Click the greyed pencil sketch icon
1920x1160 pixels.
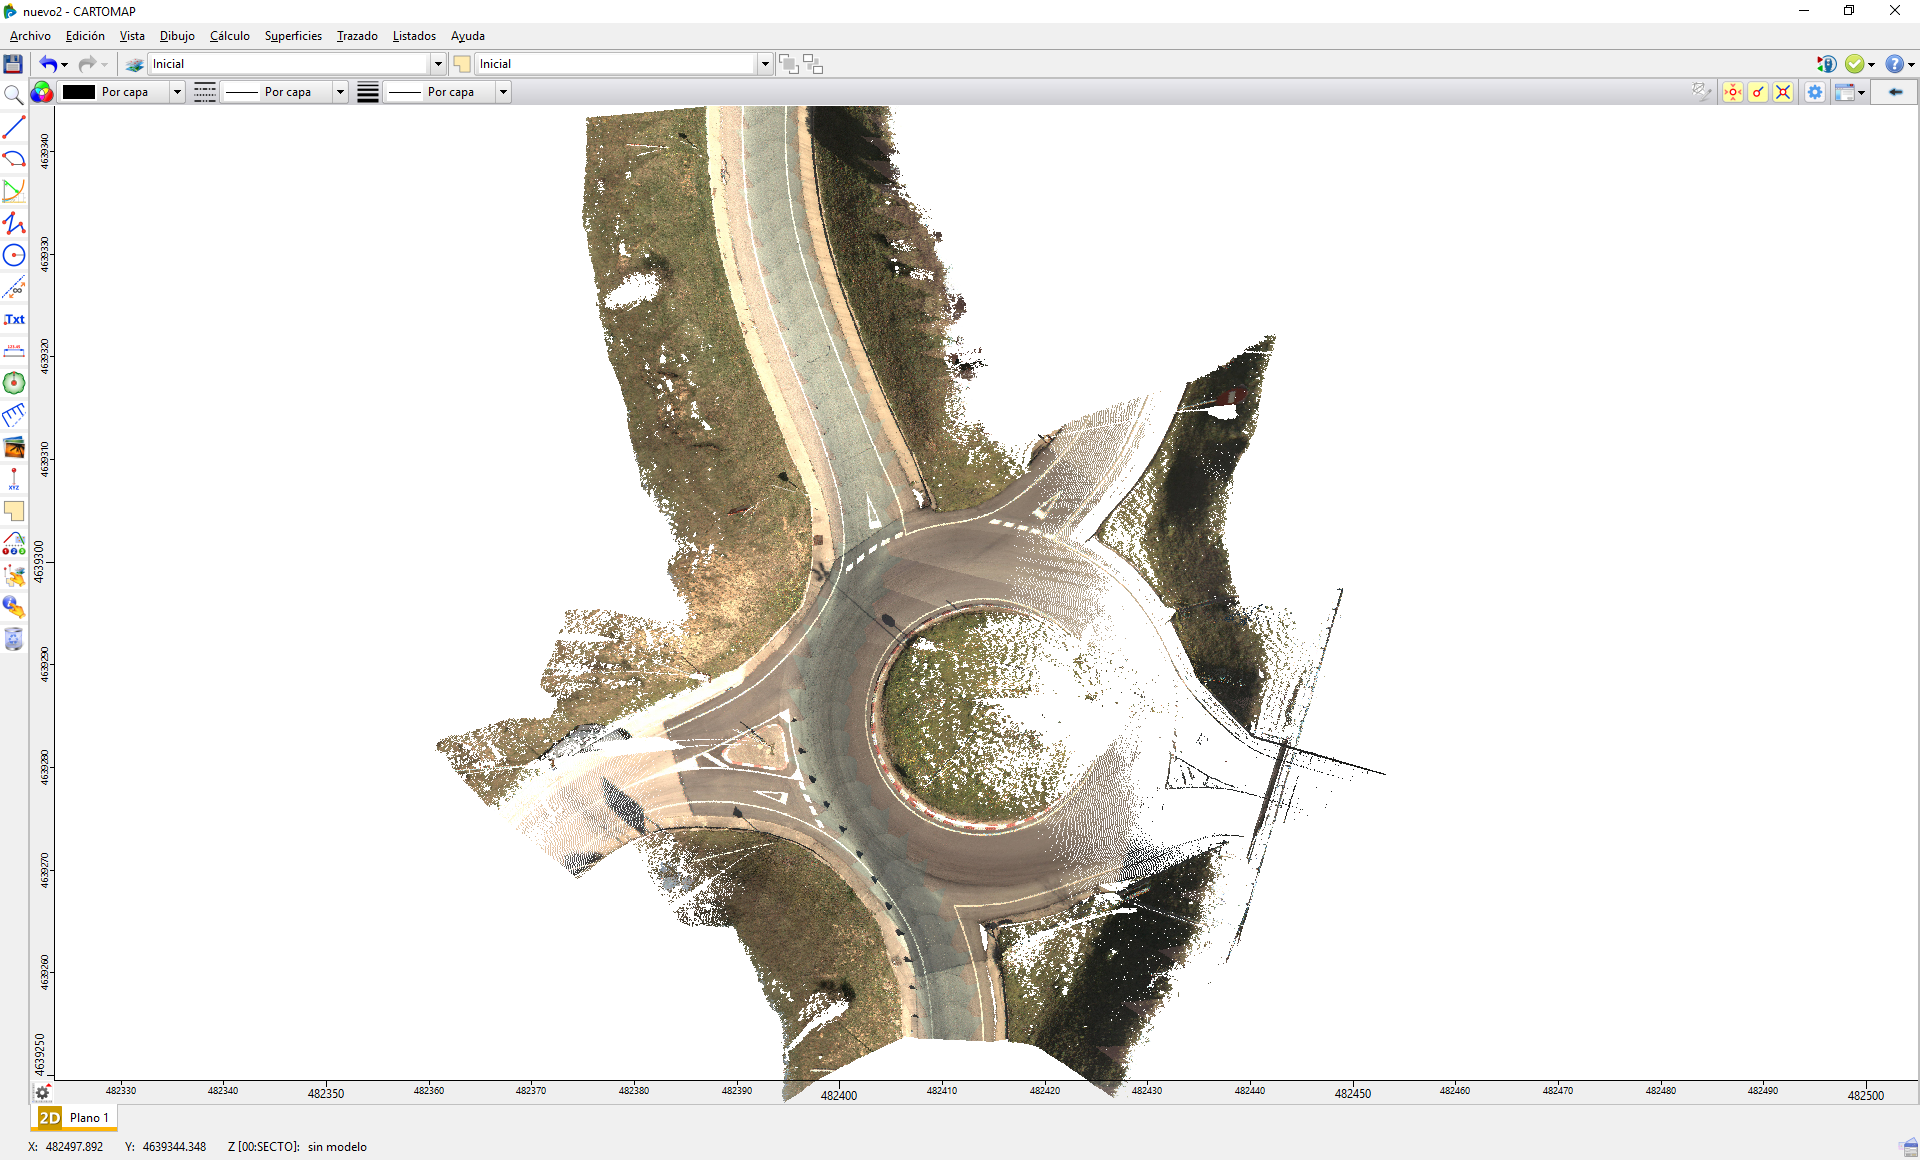[x=1701, y=92]
